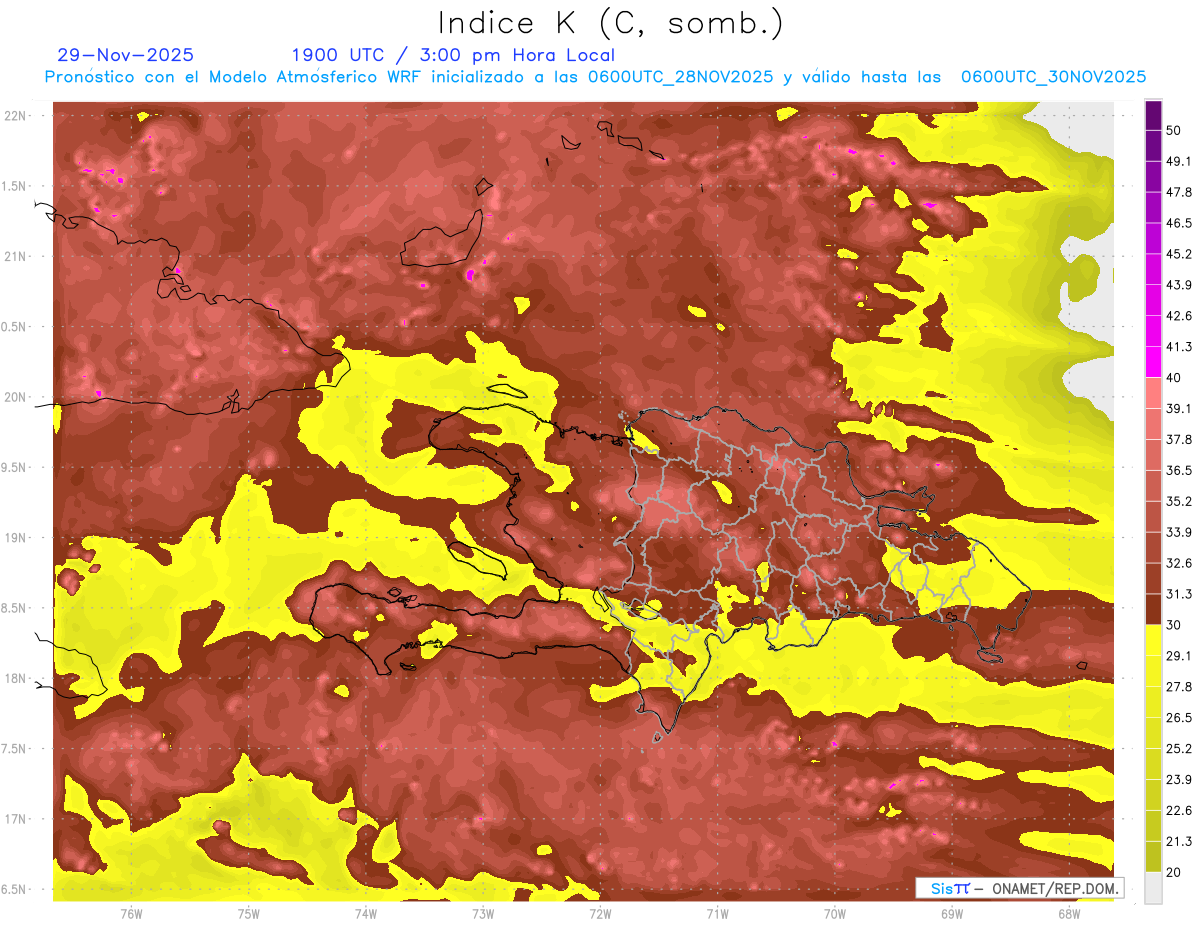Viewport: 1200px width, 927px height.
Task: Click the latitude label '22N'
Action: point(17,116)
